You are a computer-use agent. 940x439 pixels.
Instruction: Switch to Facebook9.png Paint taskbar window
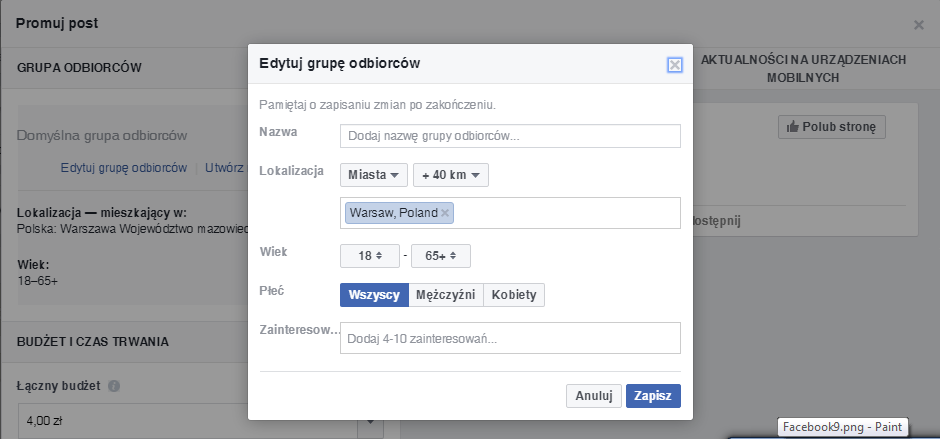842,427
